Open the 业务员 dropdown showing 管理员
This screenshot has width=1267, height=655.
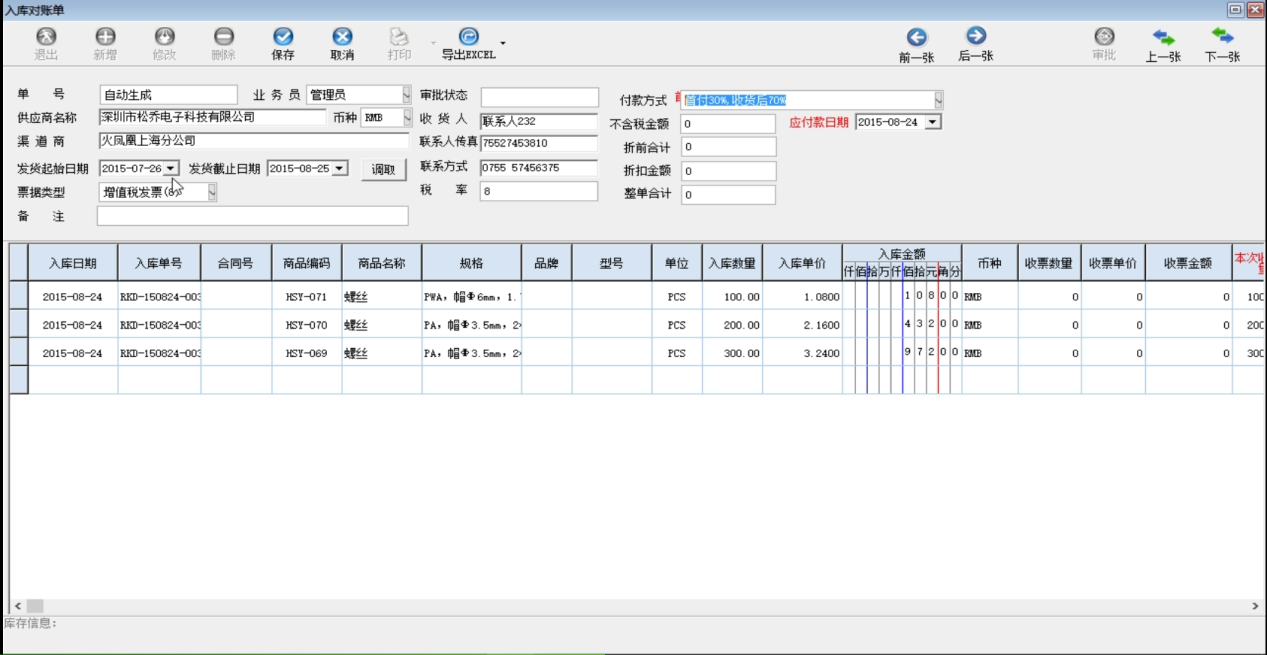point(407,95)
